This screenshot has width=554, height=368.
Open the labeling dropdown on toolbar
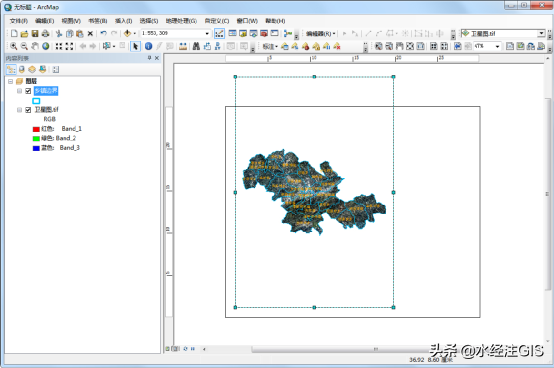click(x=270, y=47)
